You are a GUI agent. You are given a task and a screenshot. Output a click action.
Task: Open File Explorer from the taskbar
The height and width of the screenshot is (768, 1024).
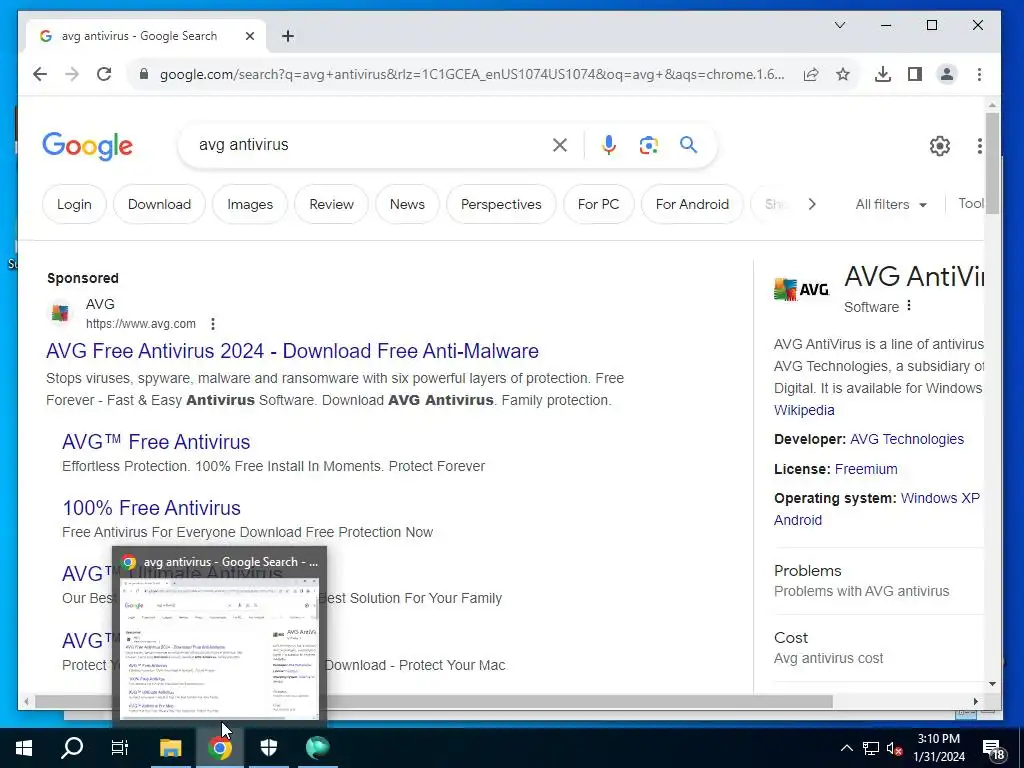click(x=170, y=748)
